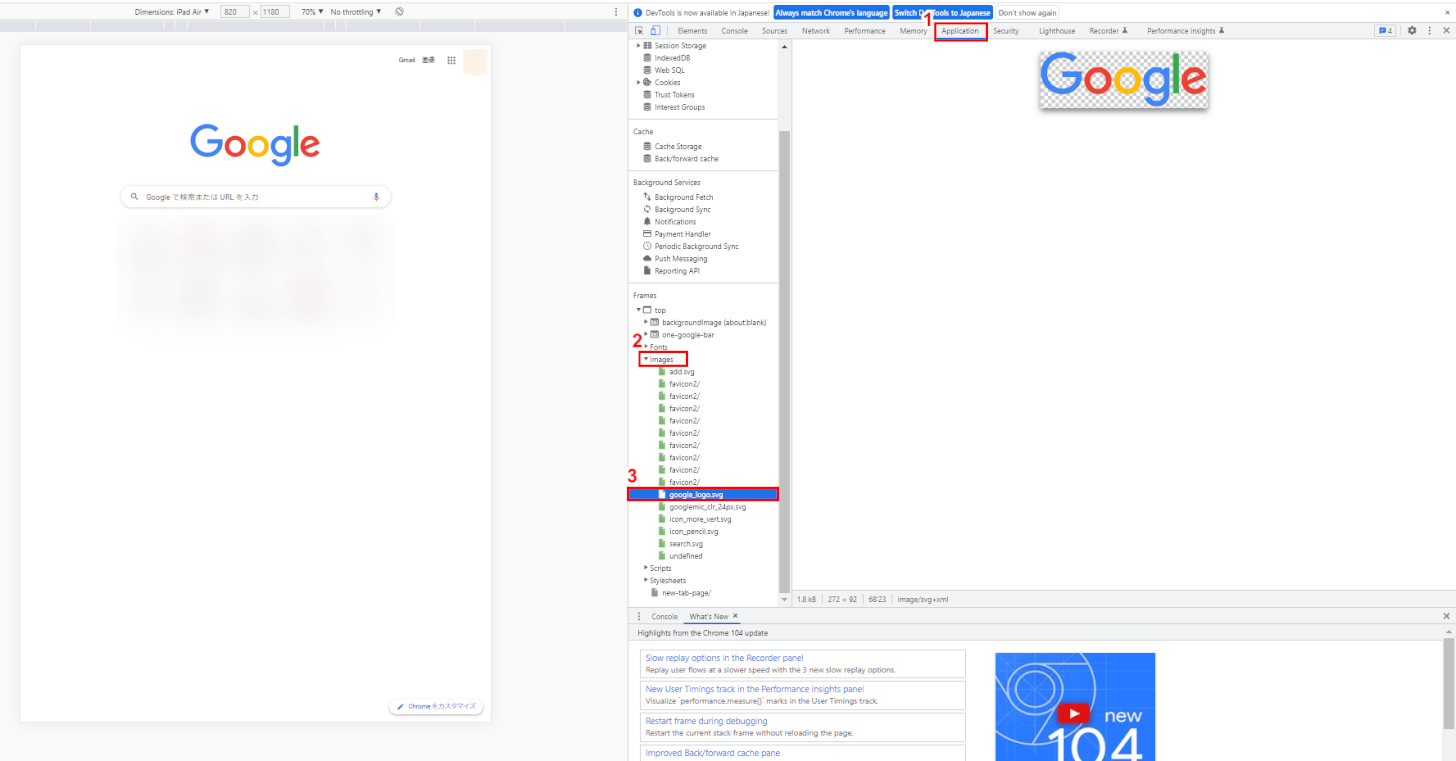The height and width of the screenshot is (761, 1456).
Task: Switch to Console tab in top bar
Action: [735, 31]
